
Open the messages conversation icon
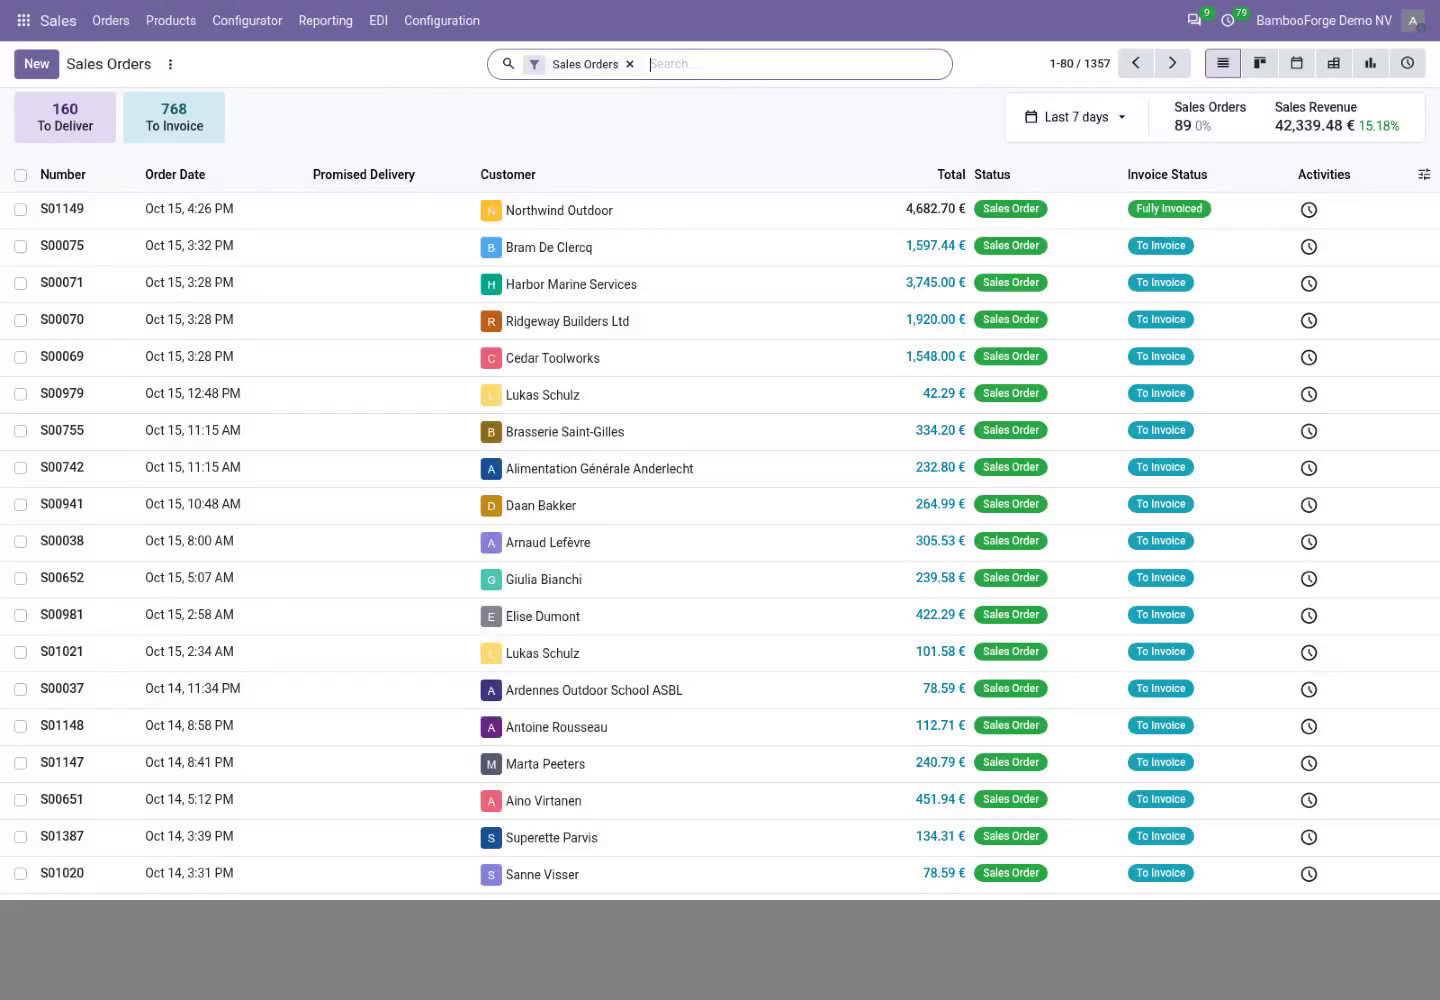click(x=1194, y=20)
